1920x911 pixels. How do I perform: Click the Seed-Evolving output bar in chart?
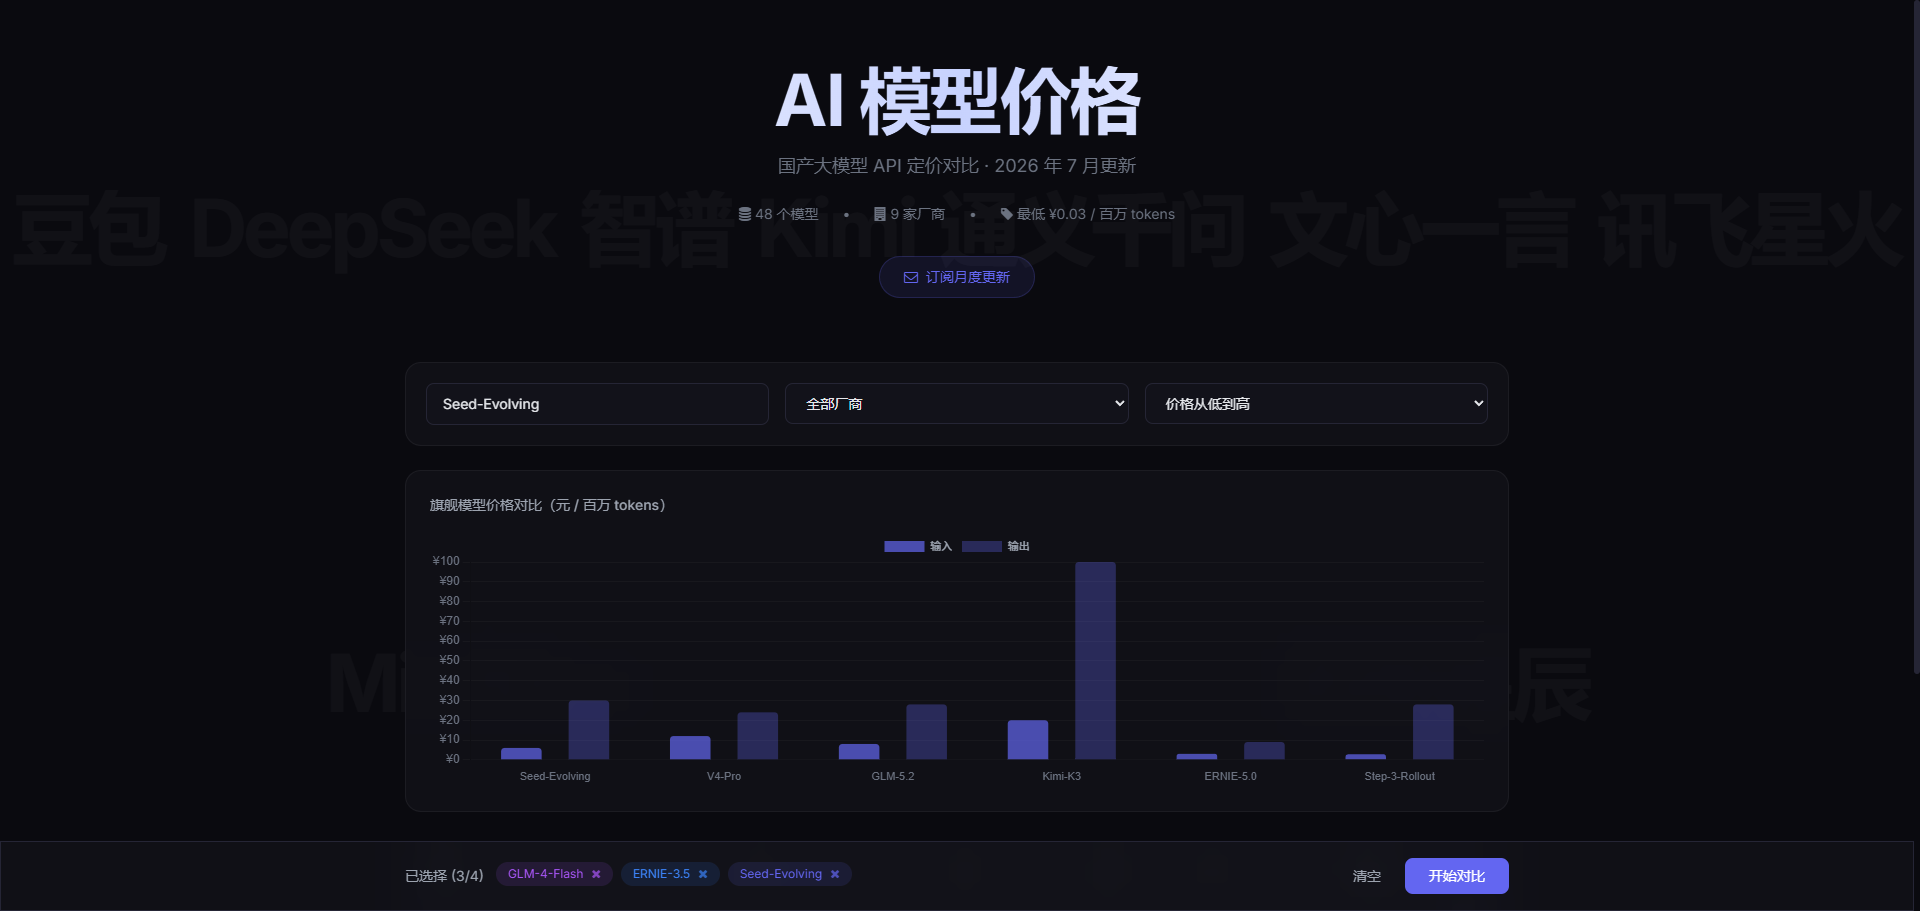589,730
